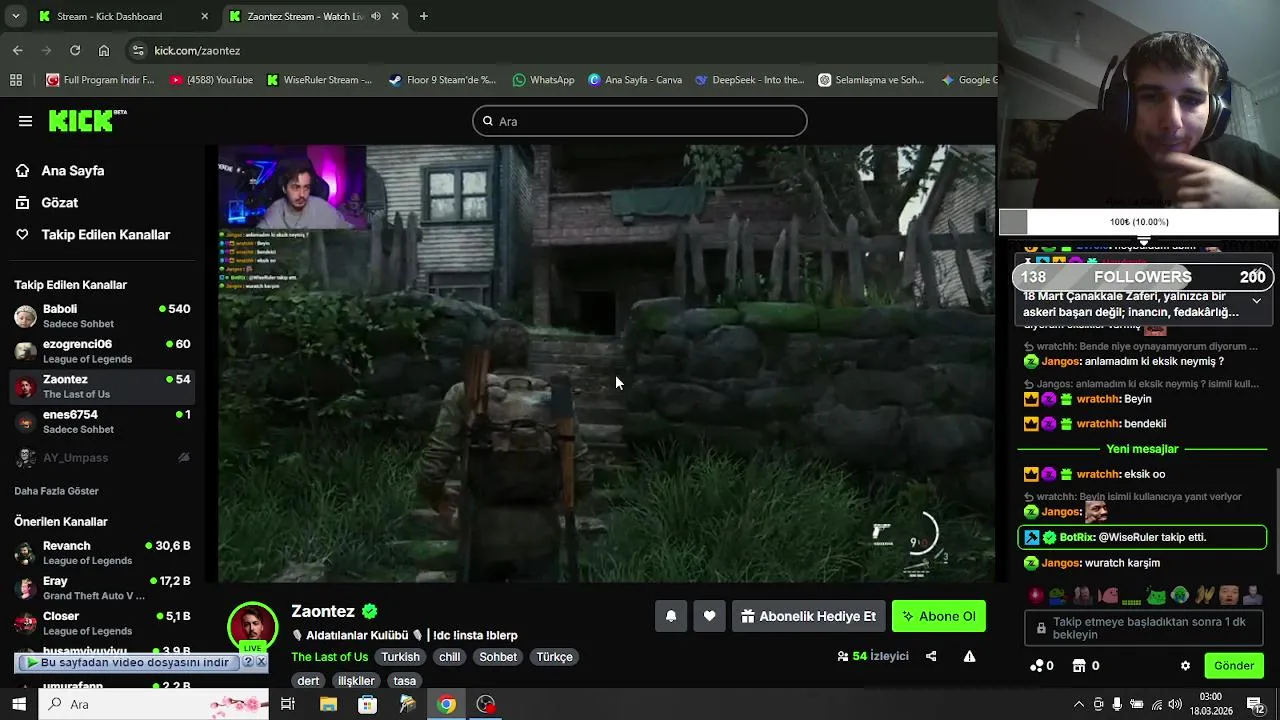The image size is (1280, 720).
Task: Click the Türkçe tag
Action: [x=554, y=657]
